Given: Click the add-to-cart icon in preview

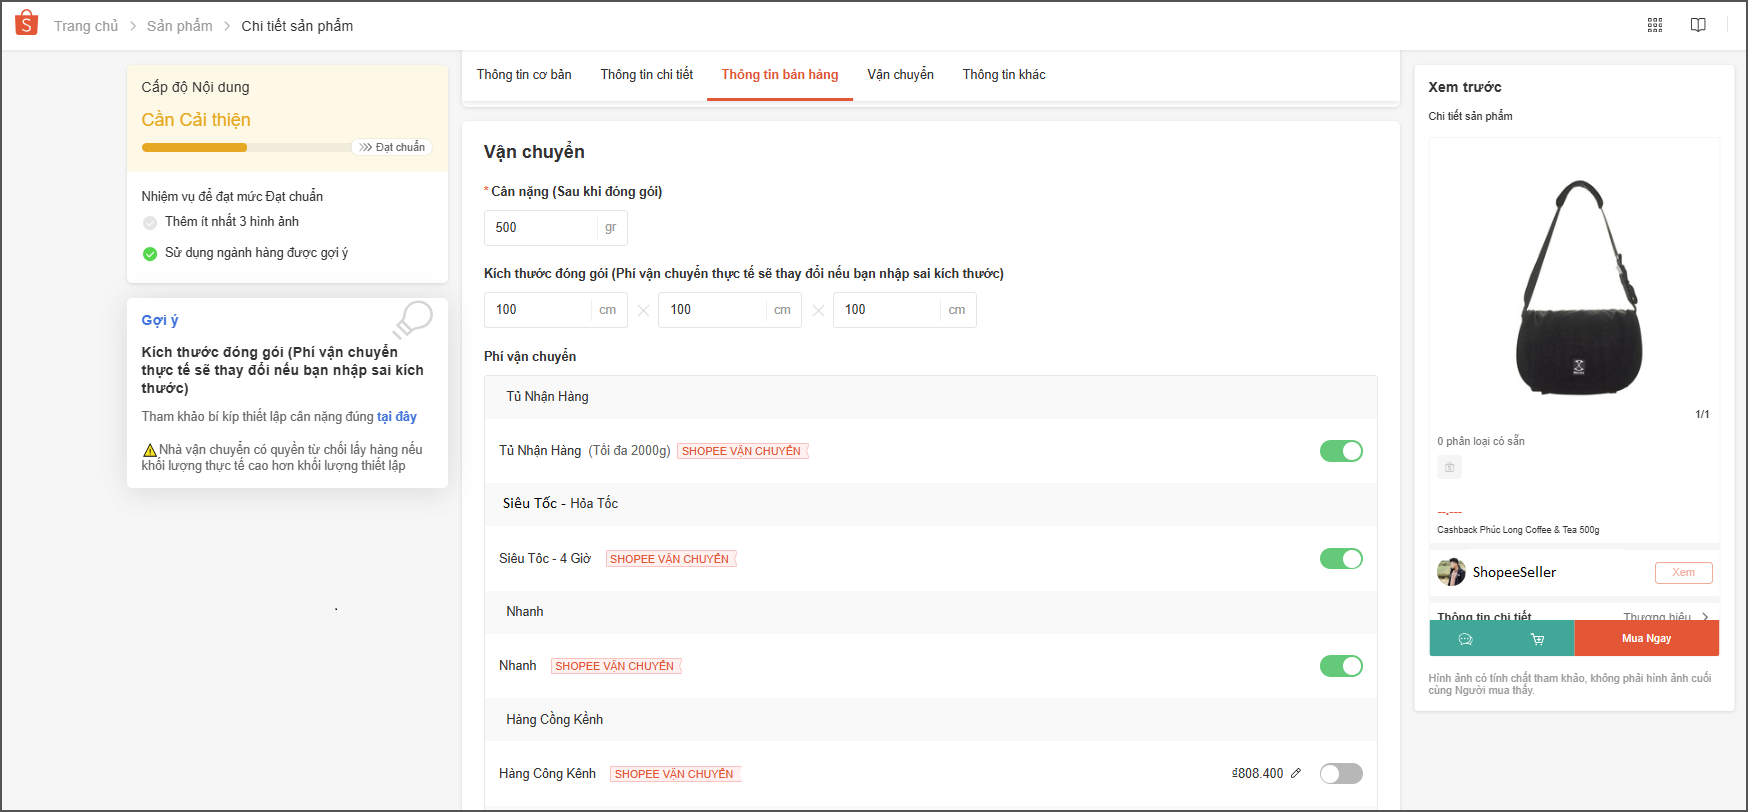Looking at the screenshot, I should point(1537,639).
